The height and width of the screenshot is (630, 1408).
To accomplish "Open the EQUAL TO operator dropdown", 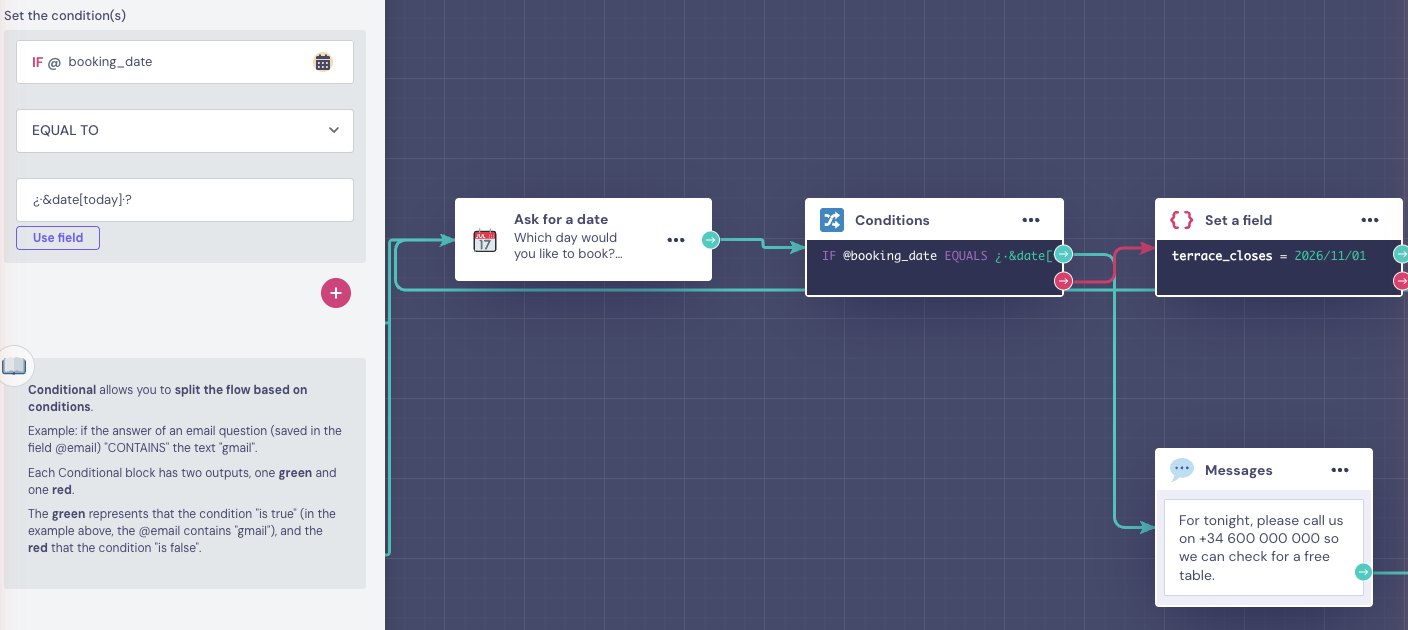I will (185, 131).
